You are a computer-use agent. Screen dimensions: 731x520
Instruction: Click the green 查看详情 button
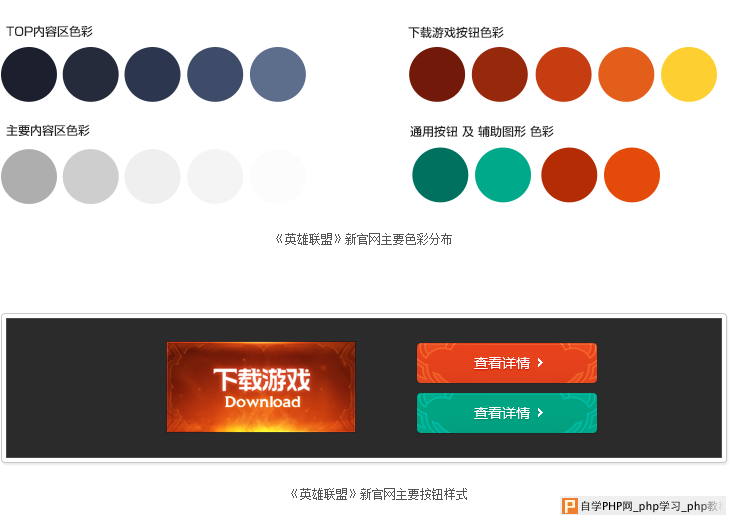(x=507, y=413)
